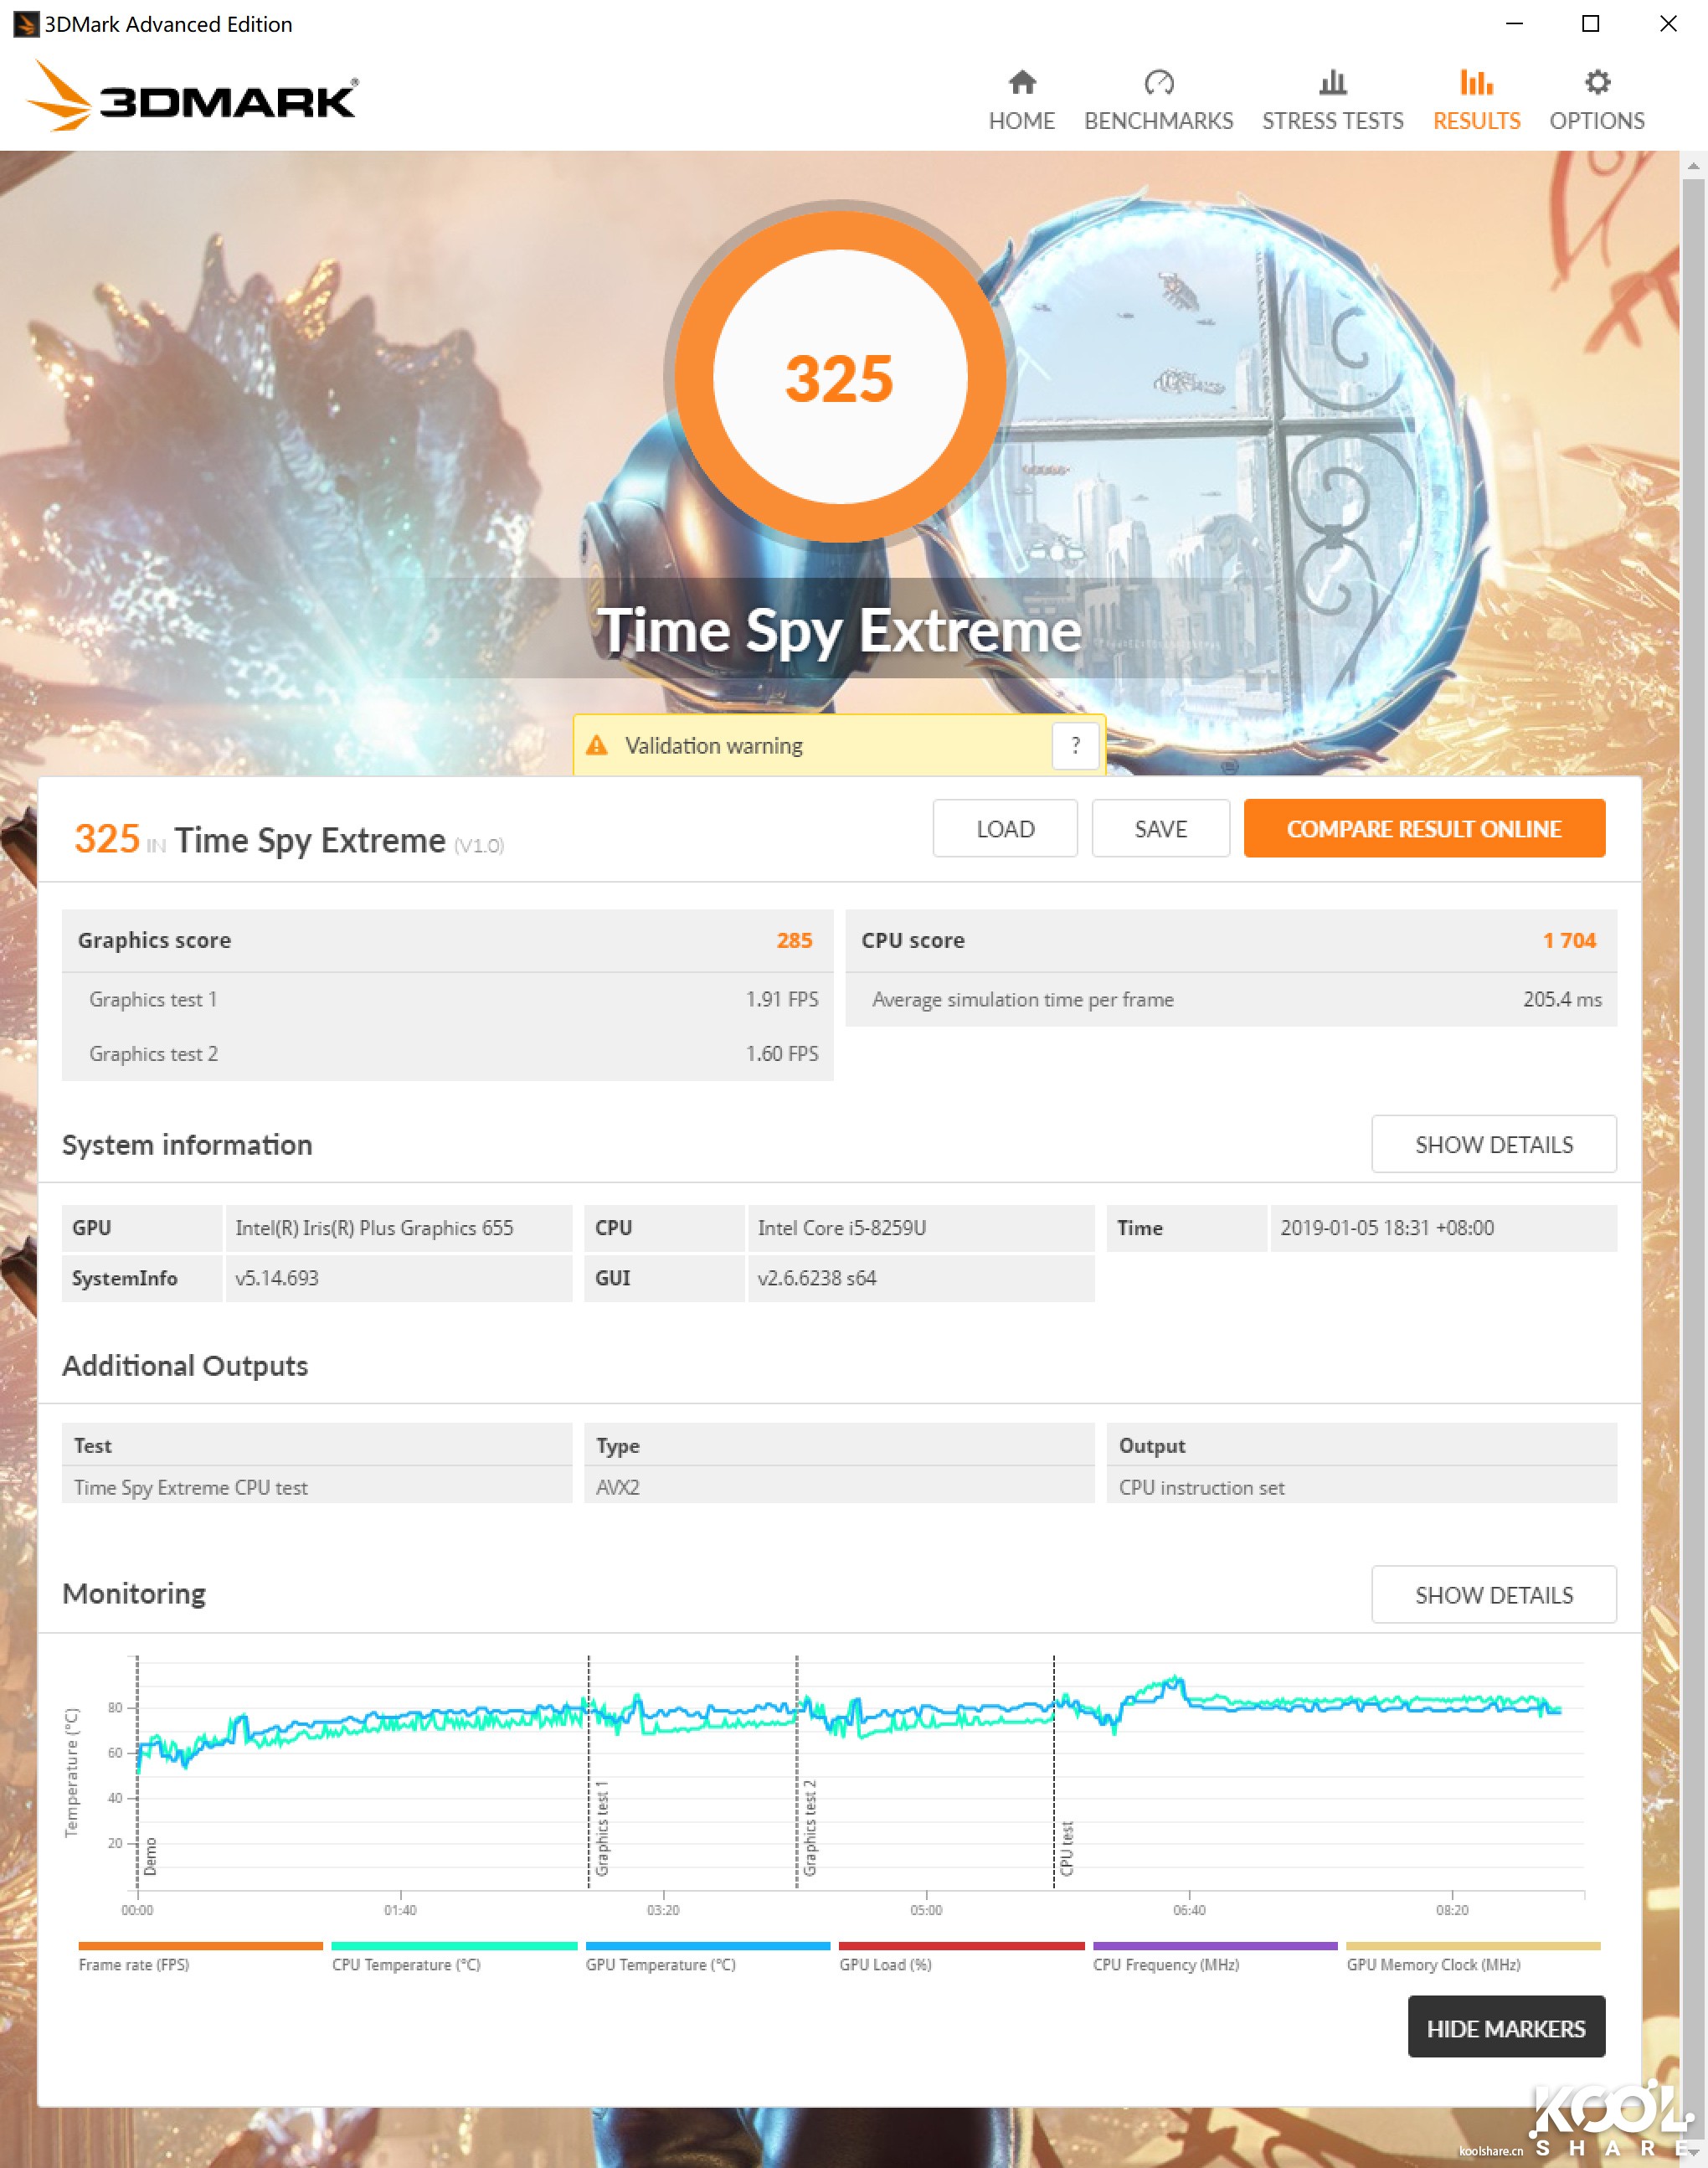Click the Graphics test 2 timeline marker
The image size is (1708, 2168).
(x=809, y=1827)
